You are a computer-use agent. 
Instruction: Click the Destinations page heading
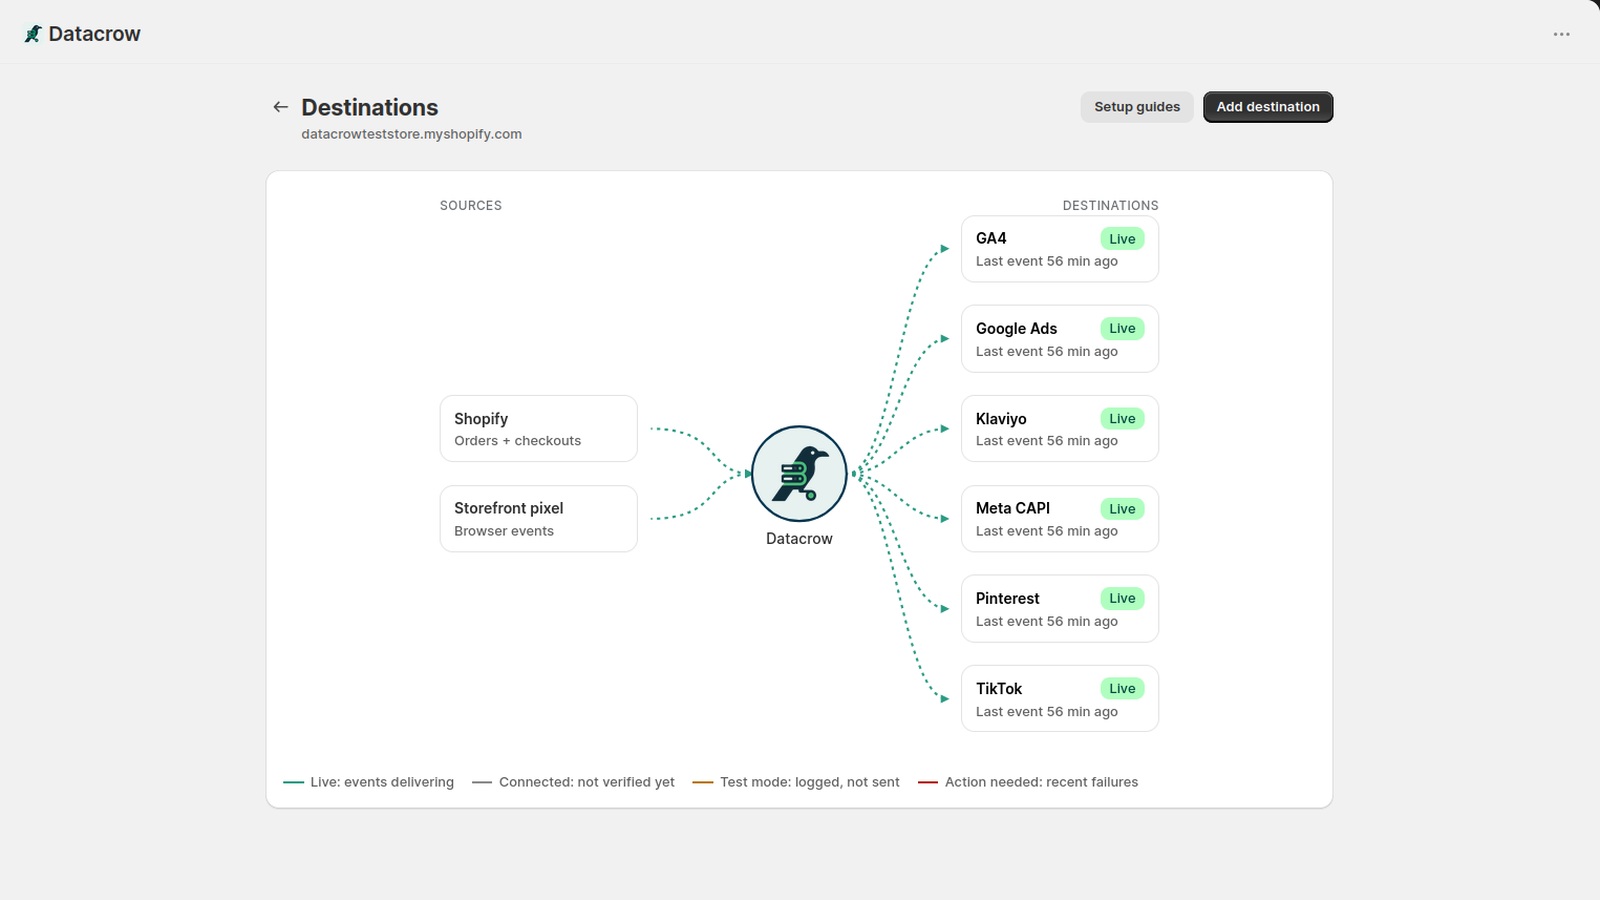pos(370,107)
